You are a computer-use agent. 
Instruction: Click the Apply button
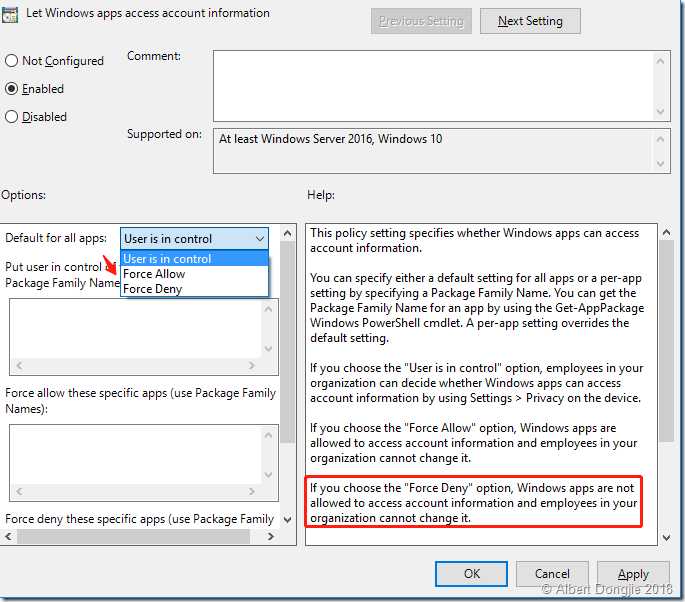click(x=633, y=574)
